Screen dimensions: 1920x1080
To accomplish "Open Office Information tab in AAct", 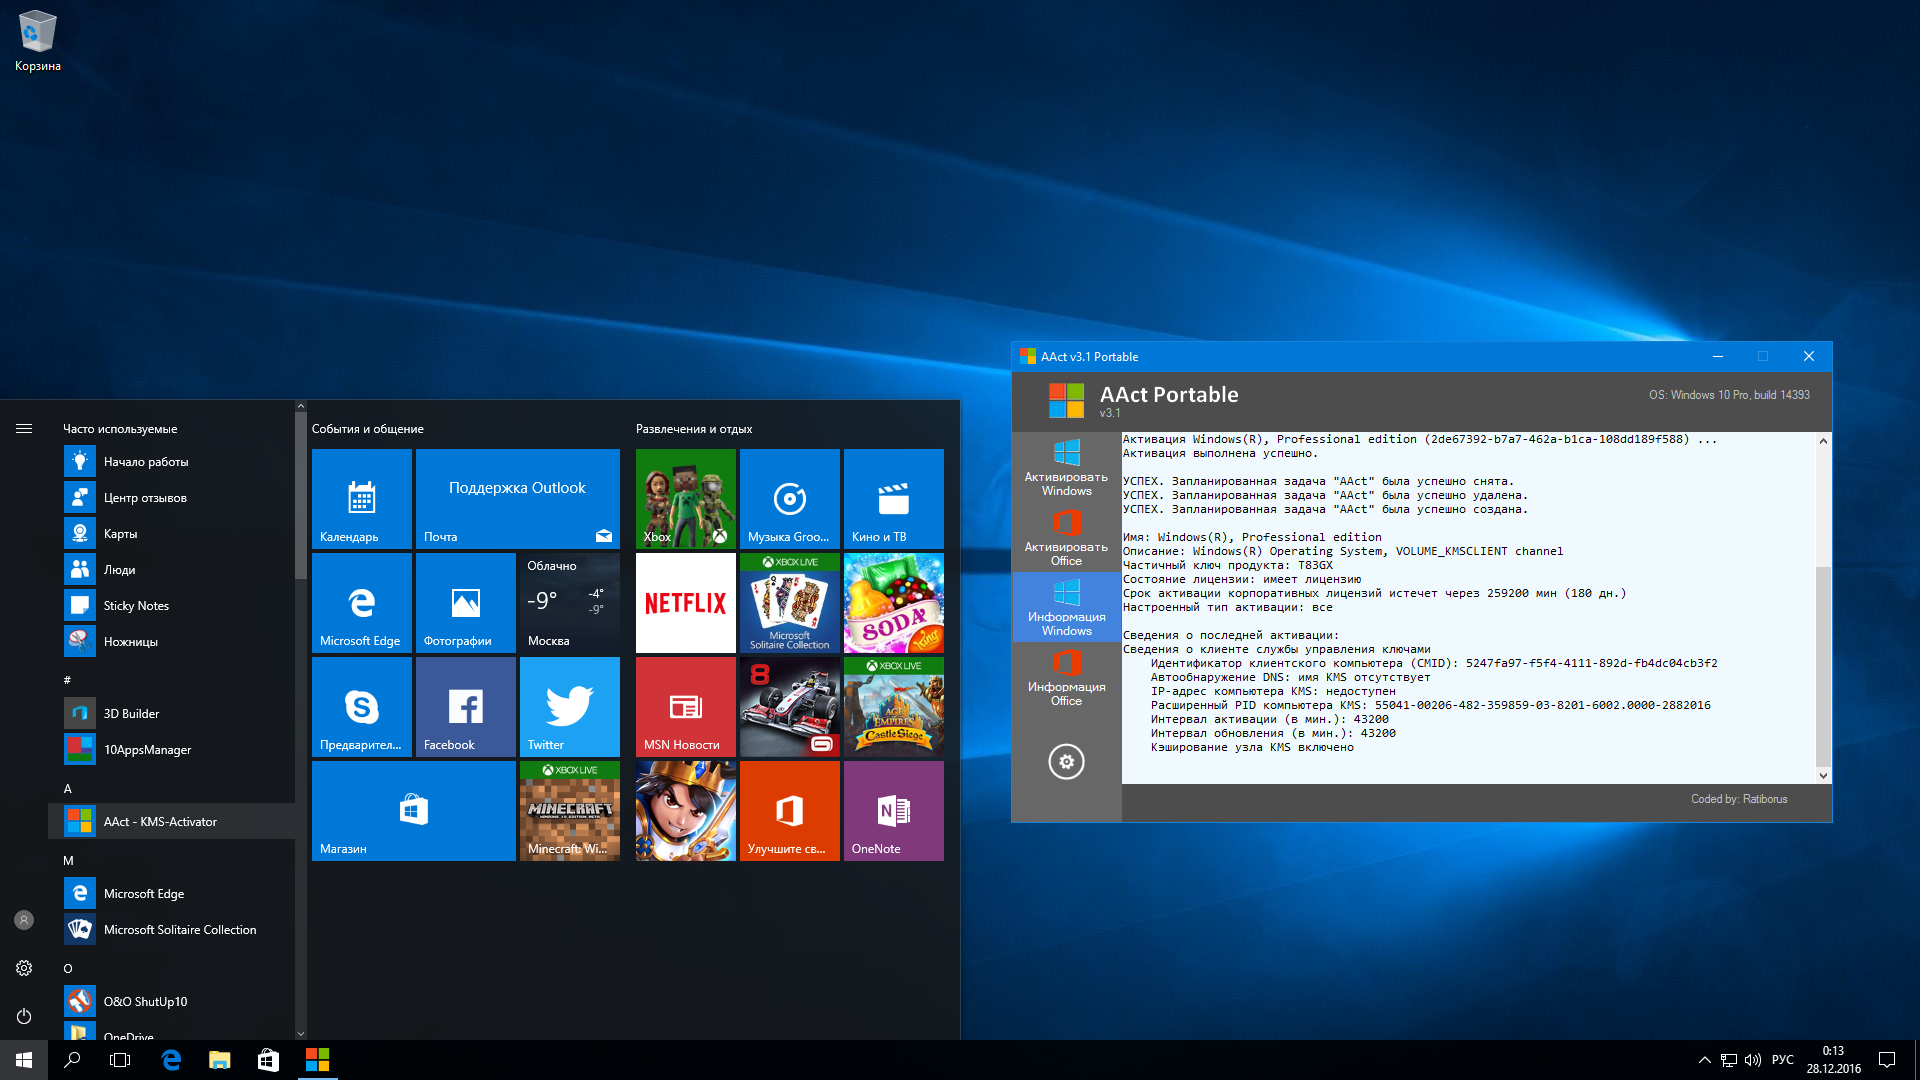I will coord(1066,677).
